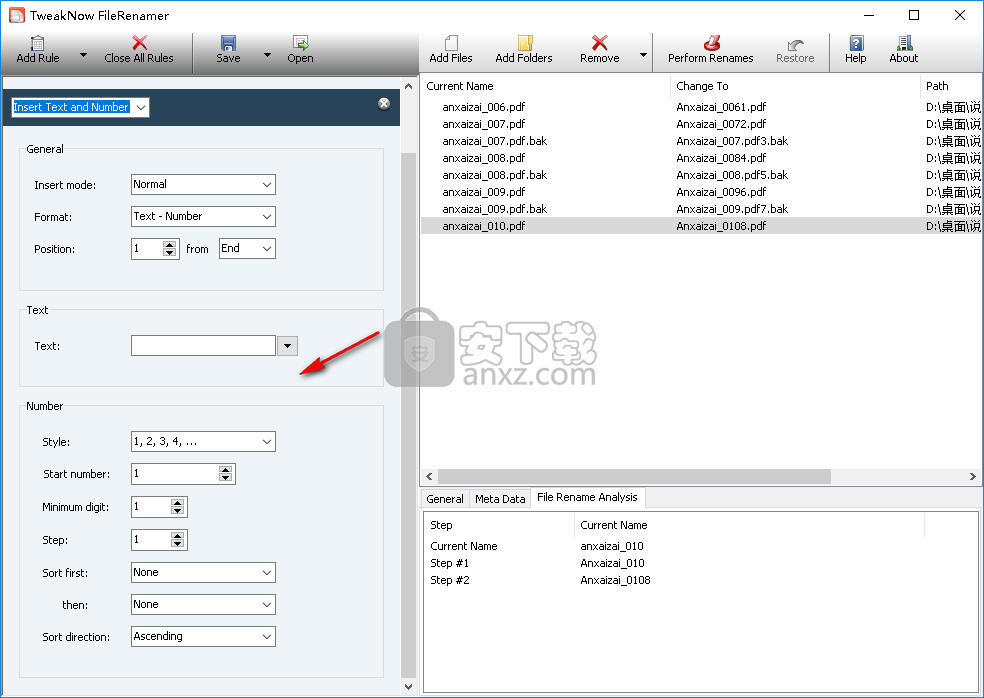Increase Start number with up arrow

pyautogui.click(x=226, y=470)
